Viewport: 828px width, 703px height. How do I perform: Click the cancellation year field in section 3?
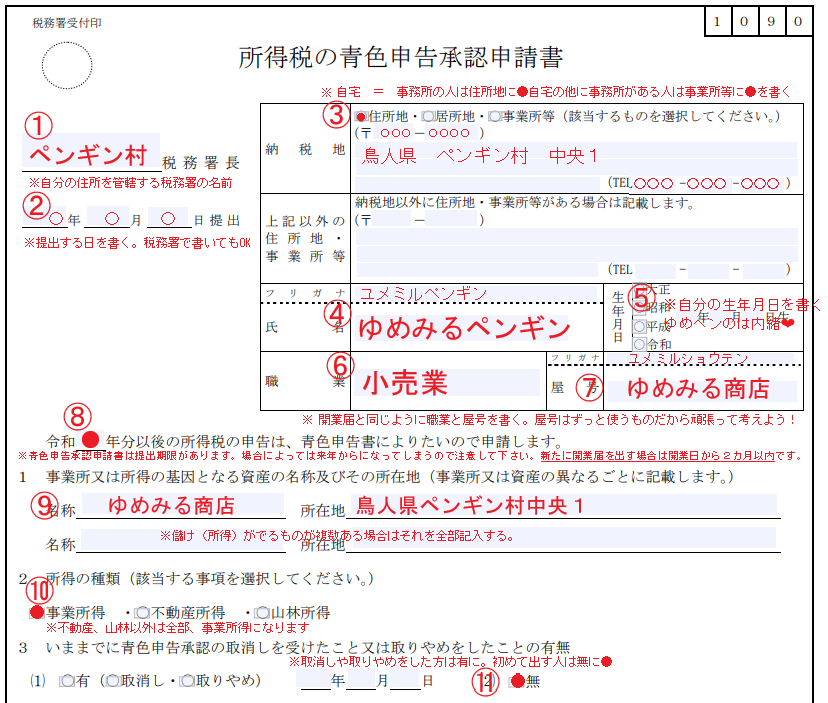314,680
